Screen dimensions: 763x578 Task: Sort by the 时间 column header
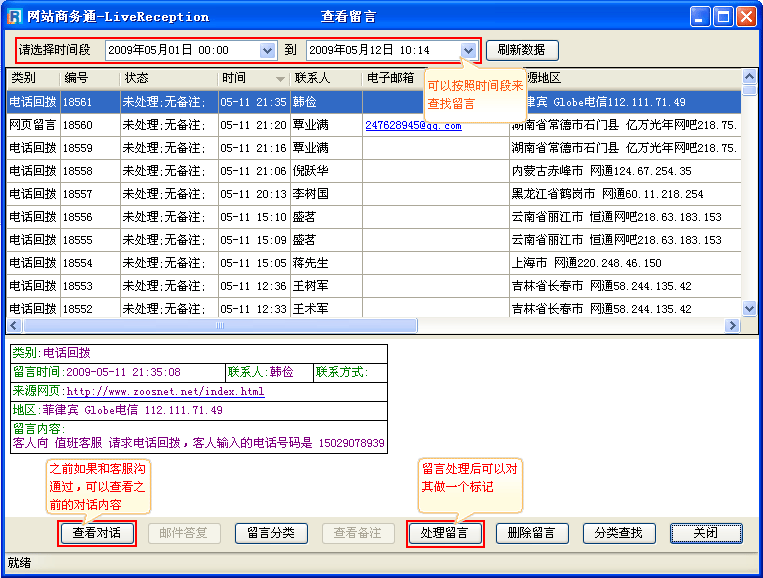253,78
